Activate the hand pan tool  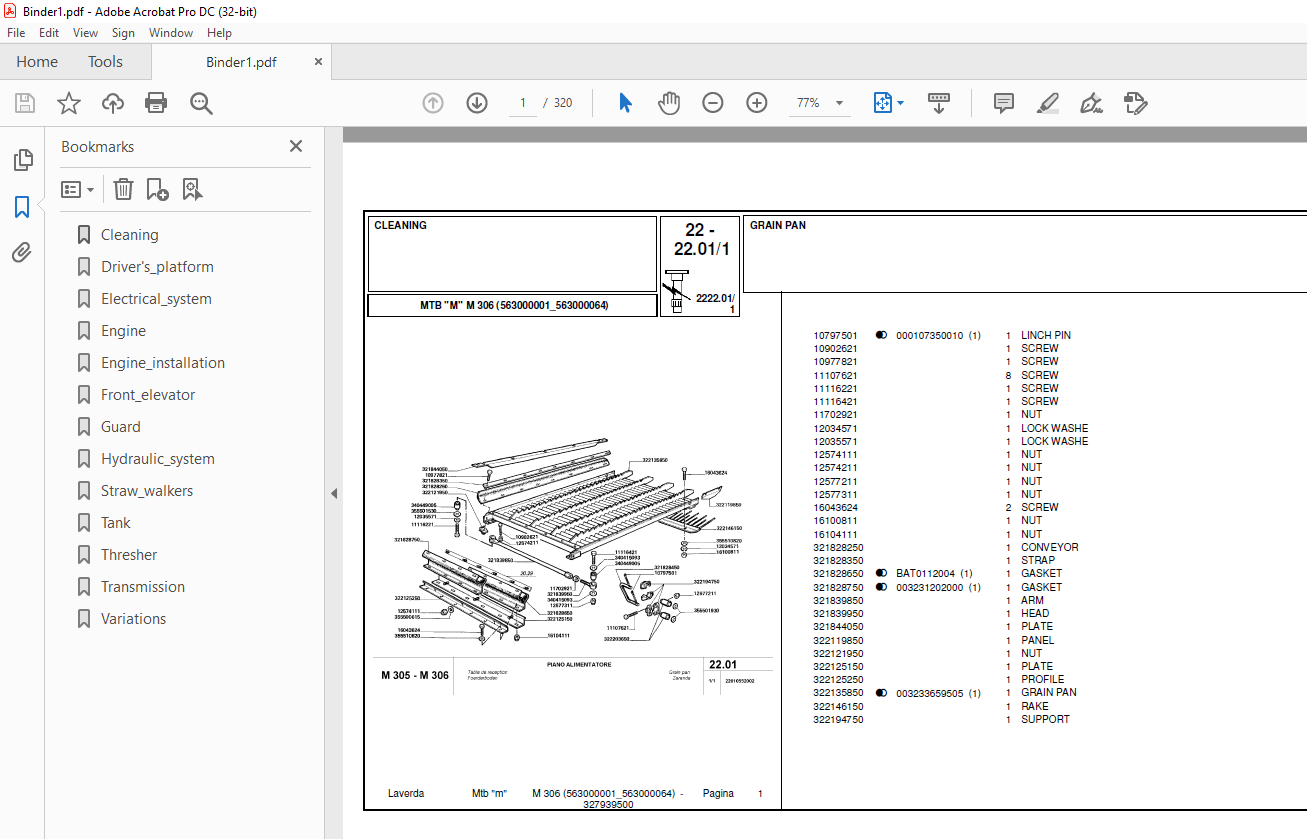pyautogui.click(x=669, y=103)
